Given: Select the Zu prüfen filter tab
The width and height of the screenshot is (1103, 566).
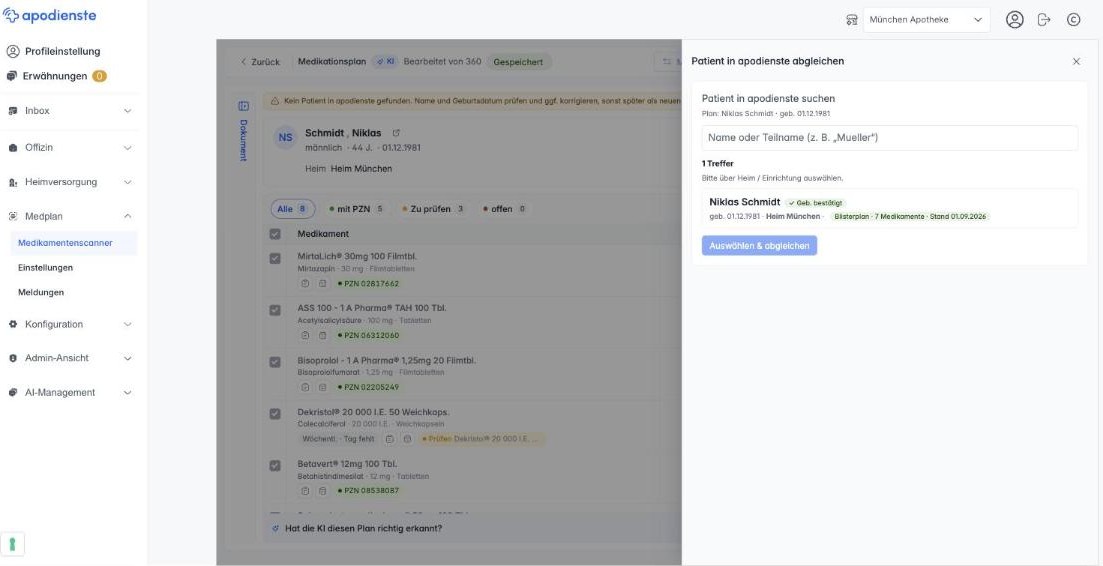Looking at the screenshot, I should (x=433, y=209).
